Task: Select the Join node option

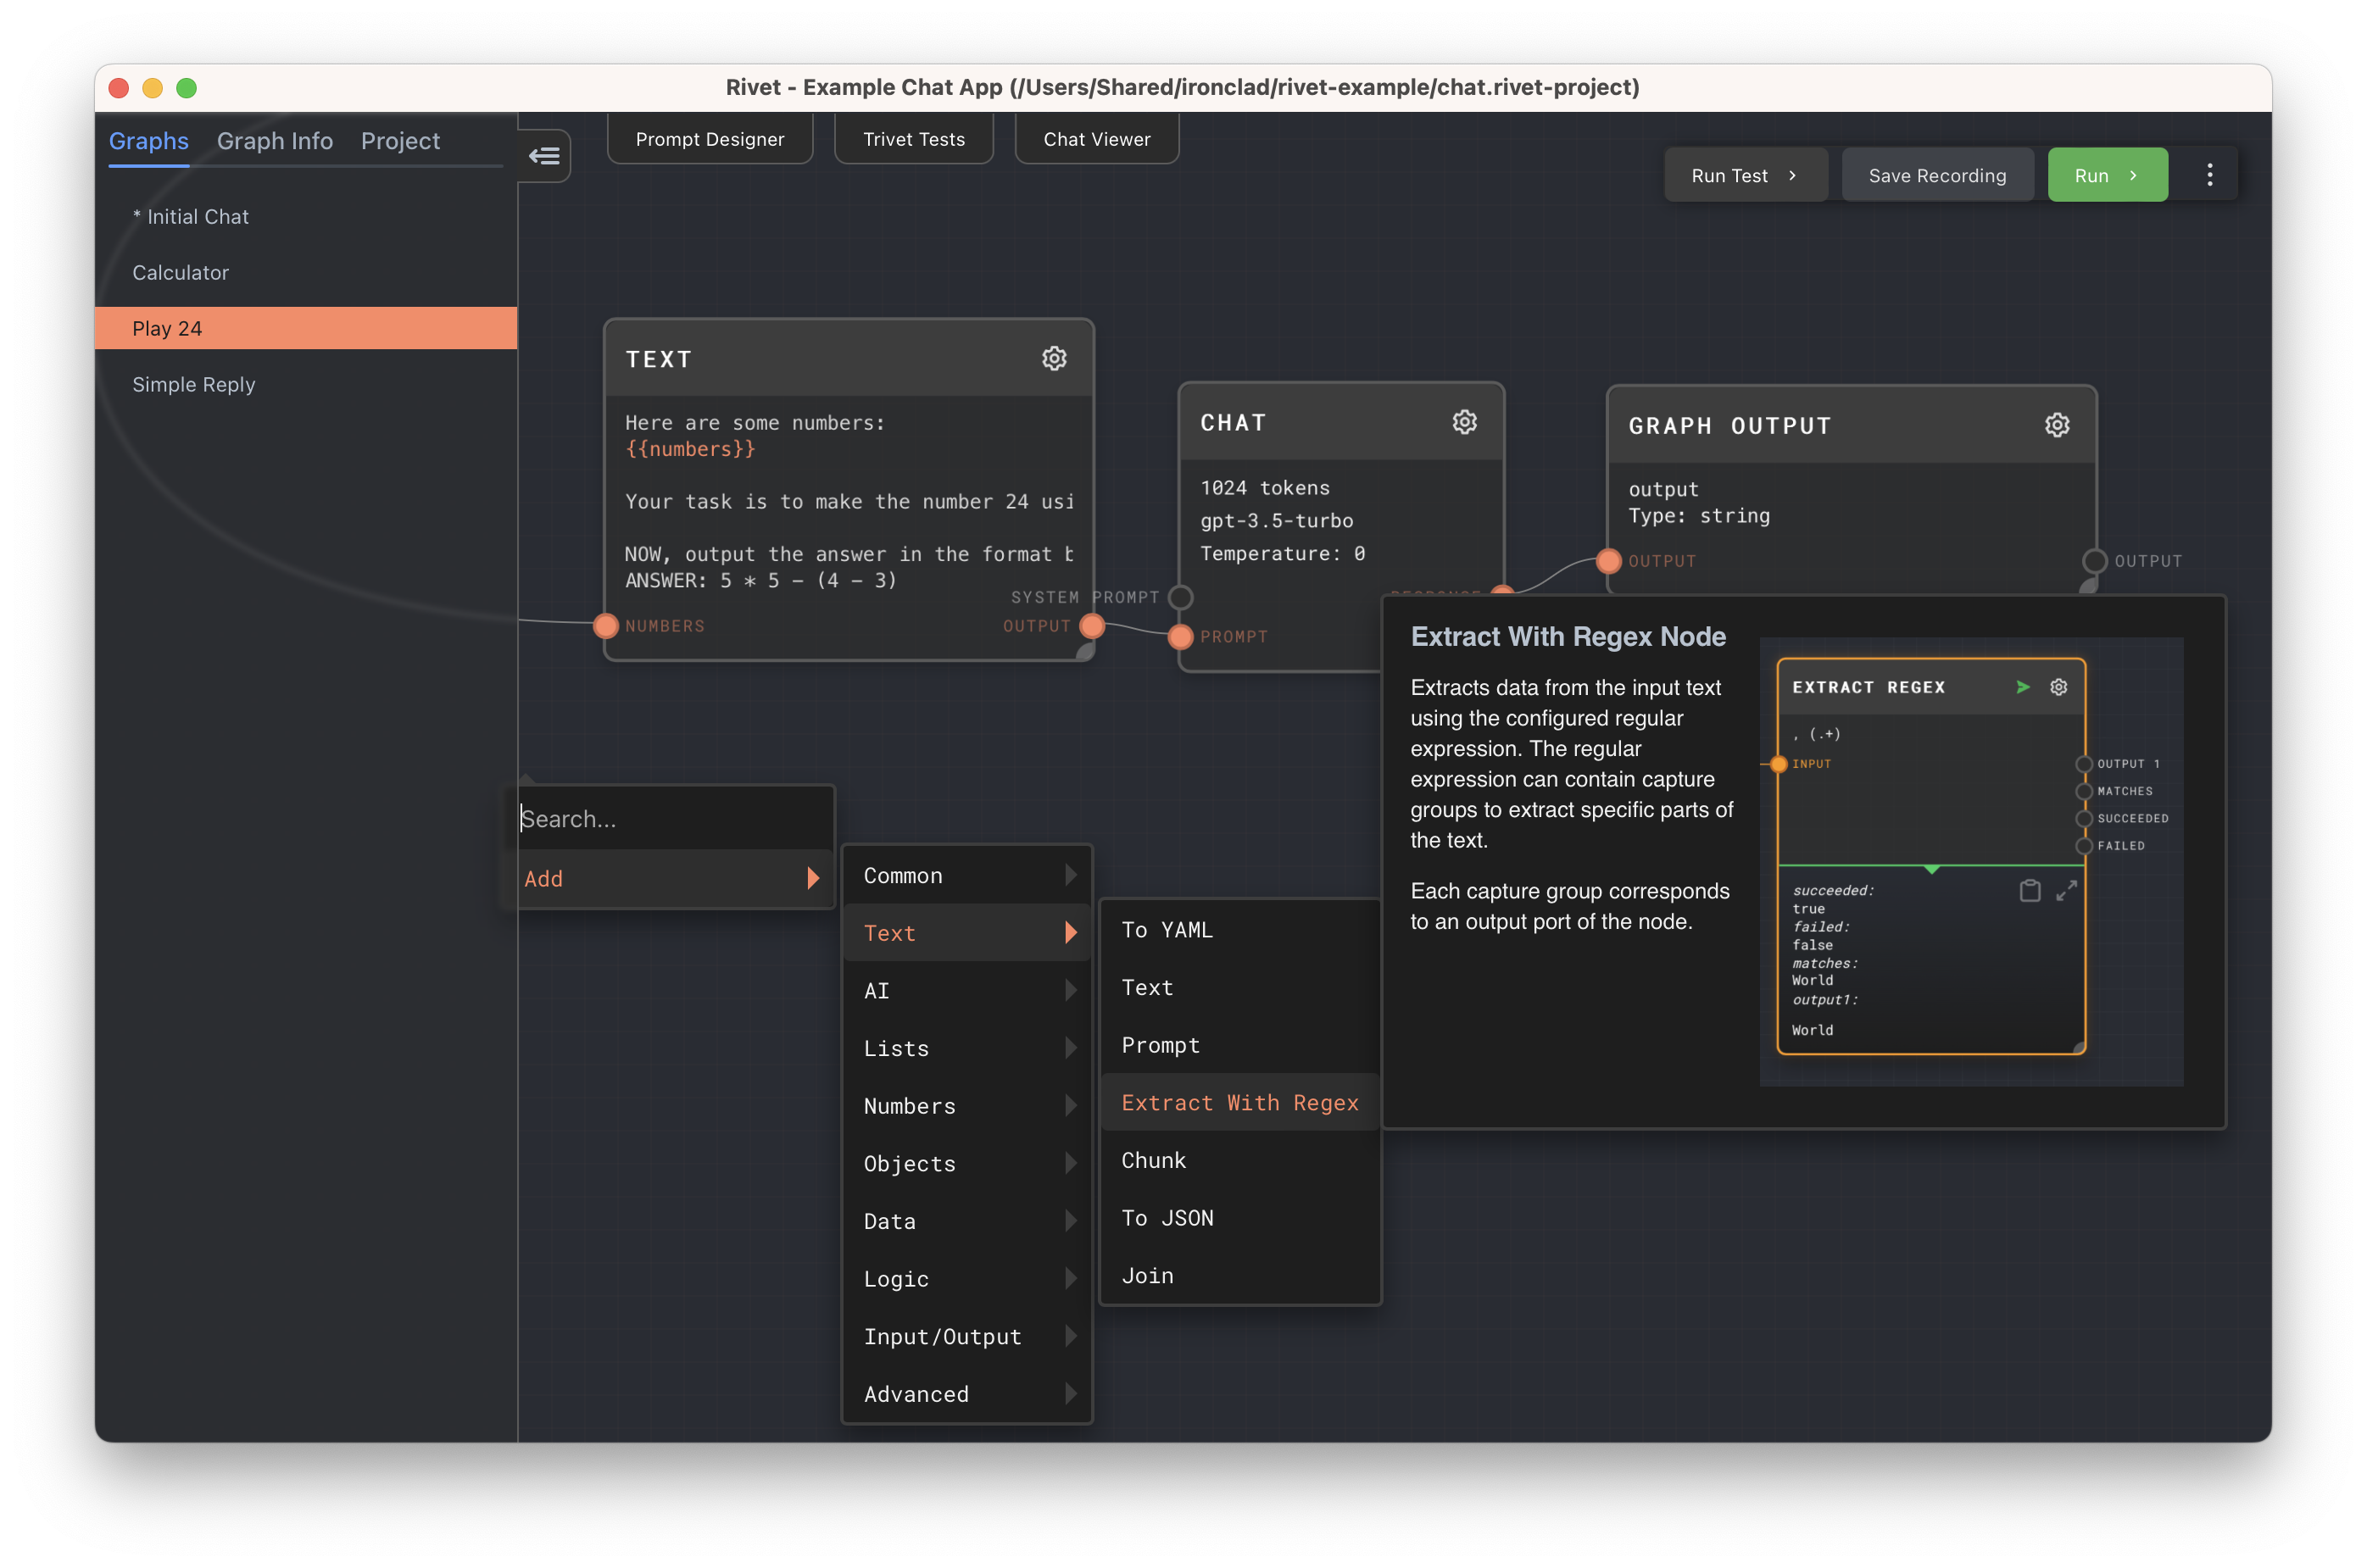Action: [x=1240, y=1276]
